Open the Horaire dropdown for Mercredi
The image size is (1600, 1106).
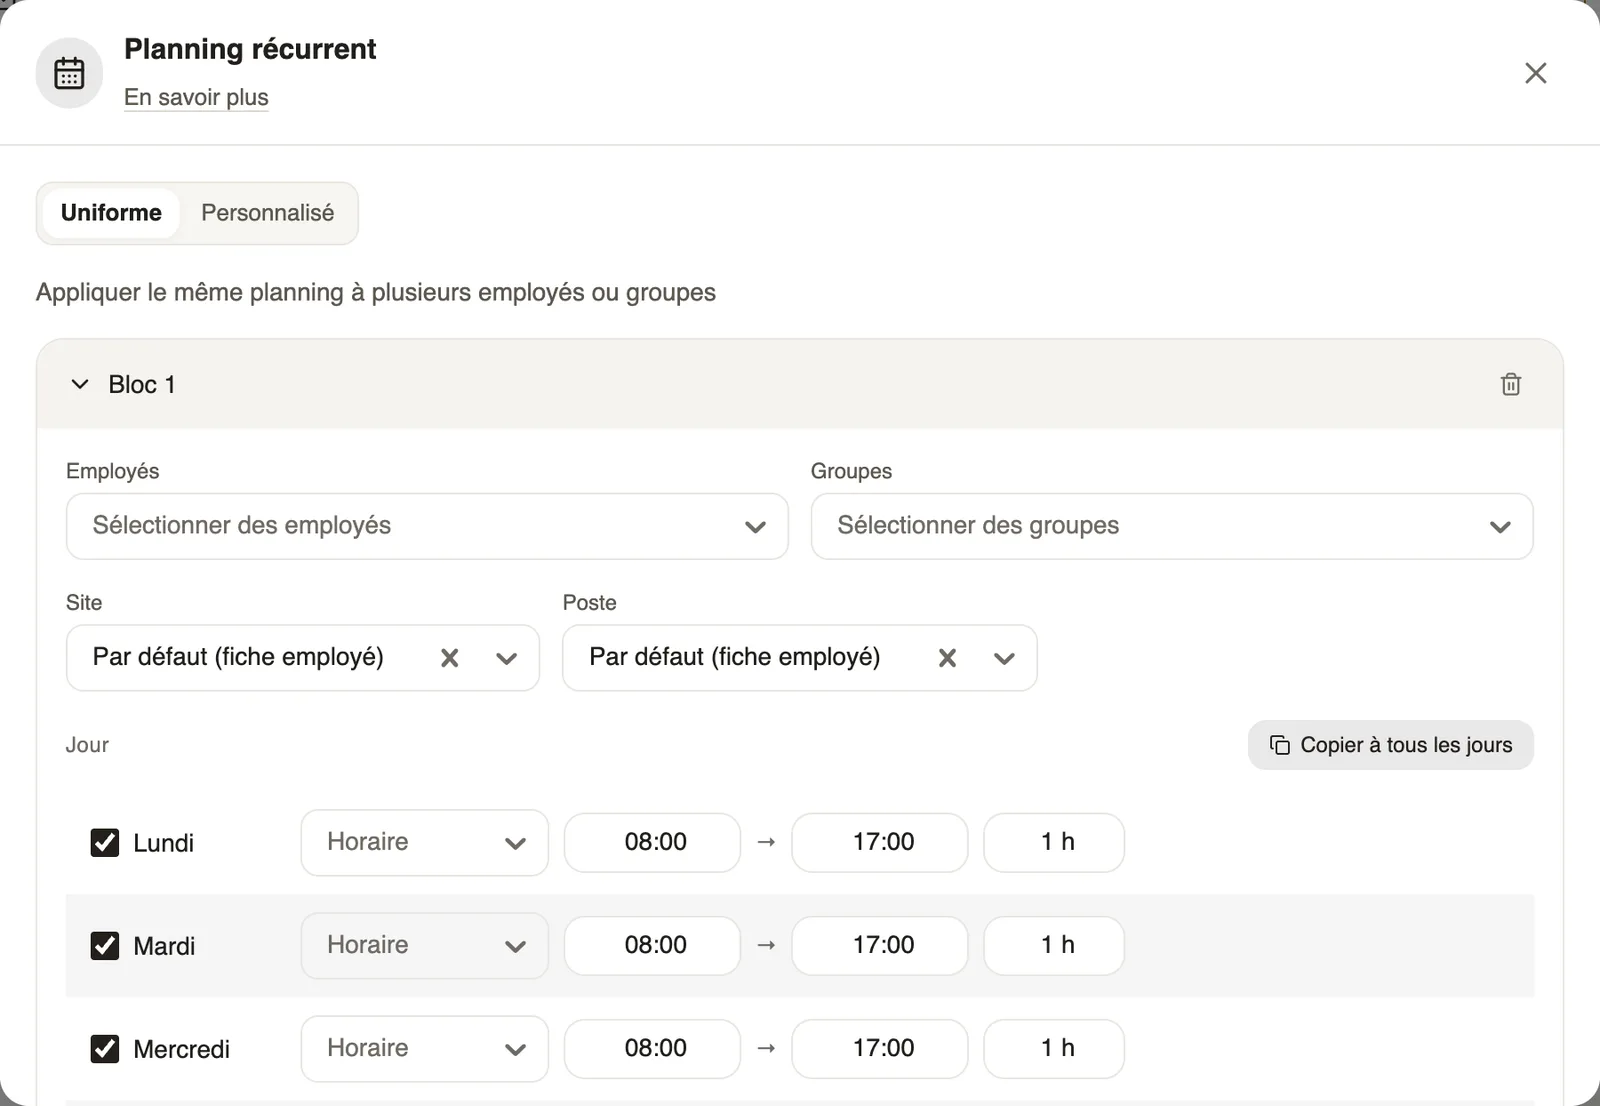click(x=424, y=1048)
